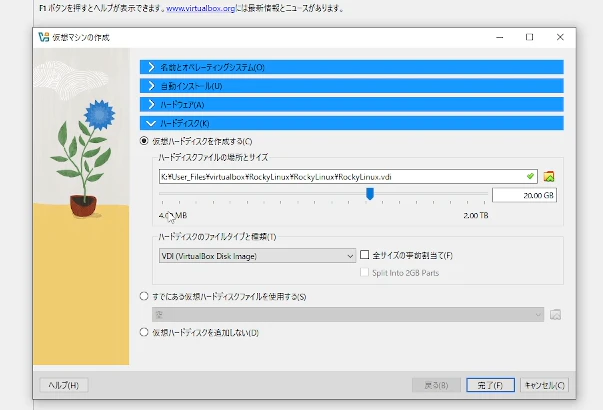This screenshot has height=410, width=603.
Task: Click the disk size slider handle
Action: point(370,194)
